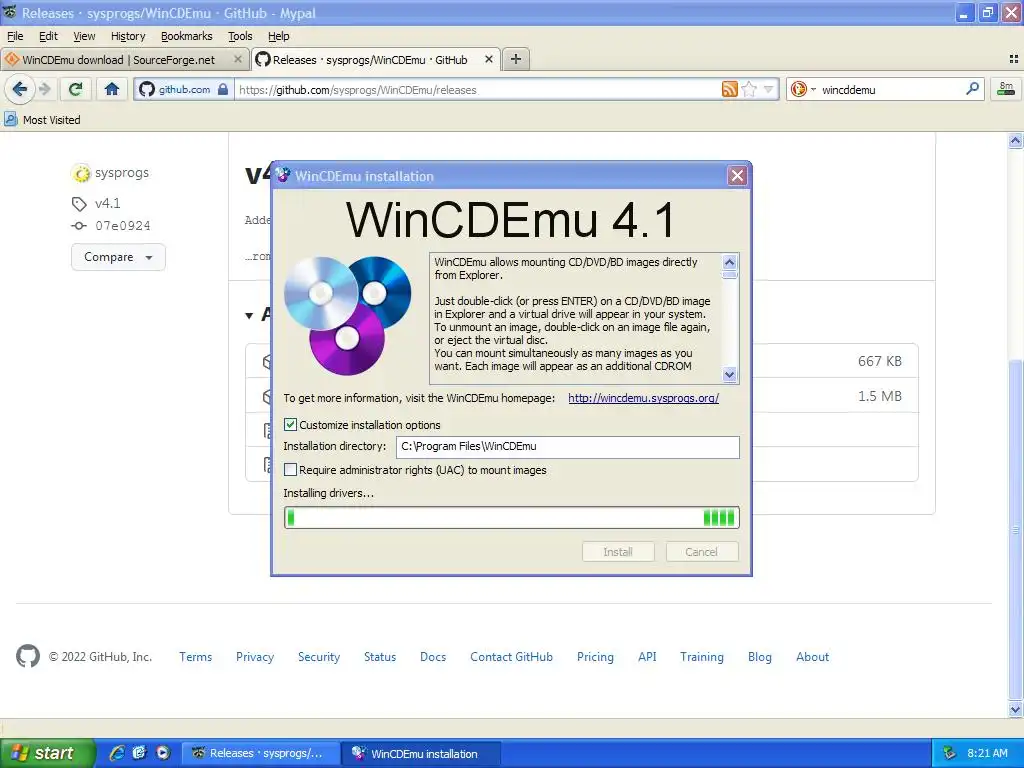
Task: Open the Edit menu
Action: [48, 36]
